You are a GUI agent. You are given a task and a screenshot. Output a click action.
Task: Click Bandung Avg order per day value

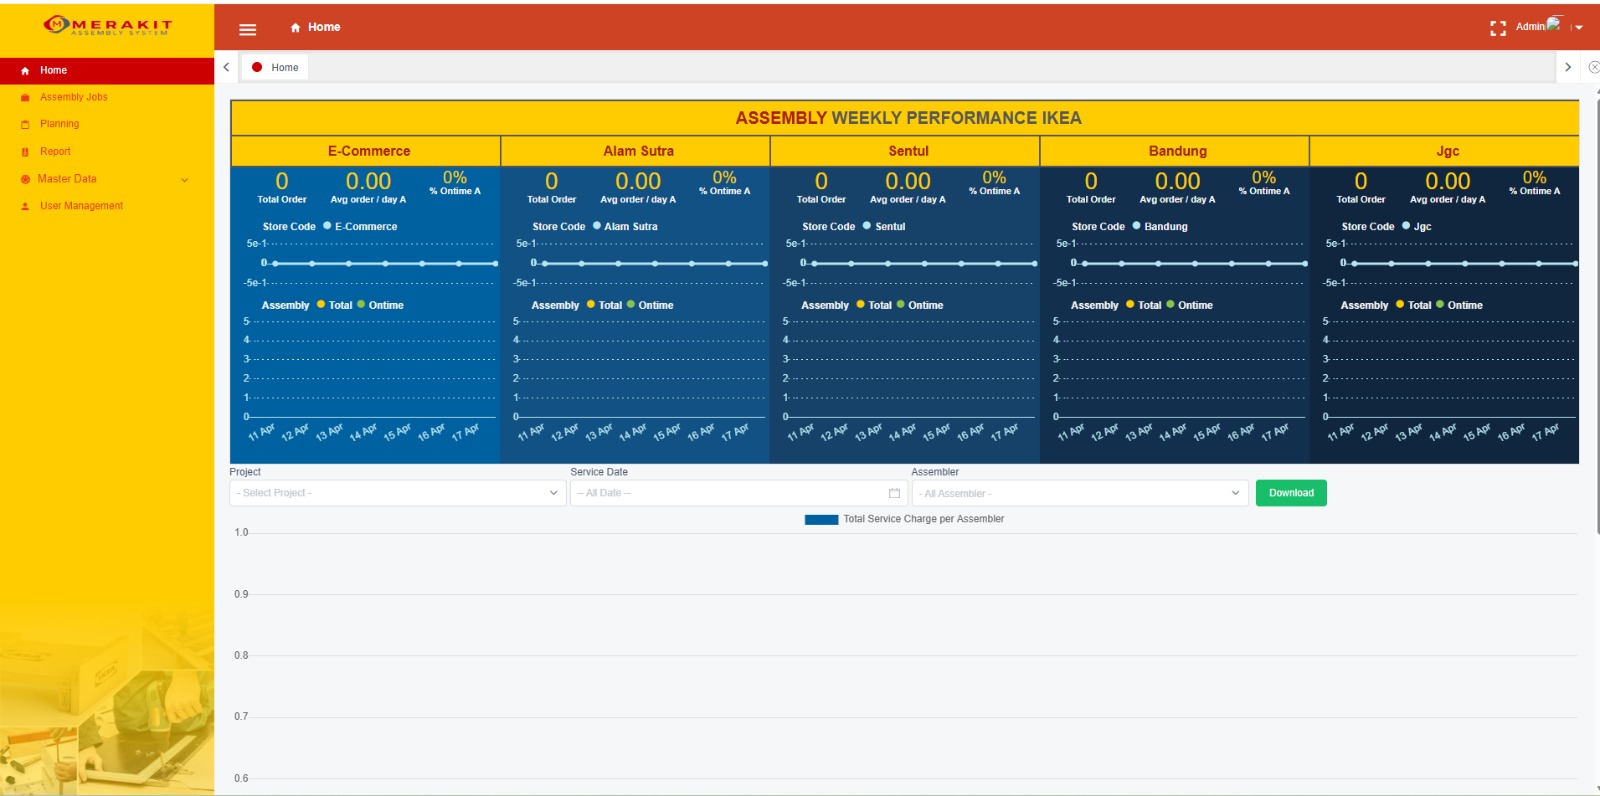(x=1177, y=181)
